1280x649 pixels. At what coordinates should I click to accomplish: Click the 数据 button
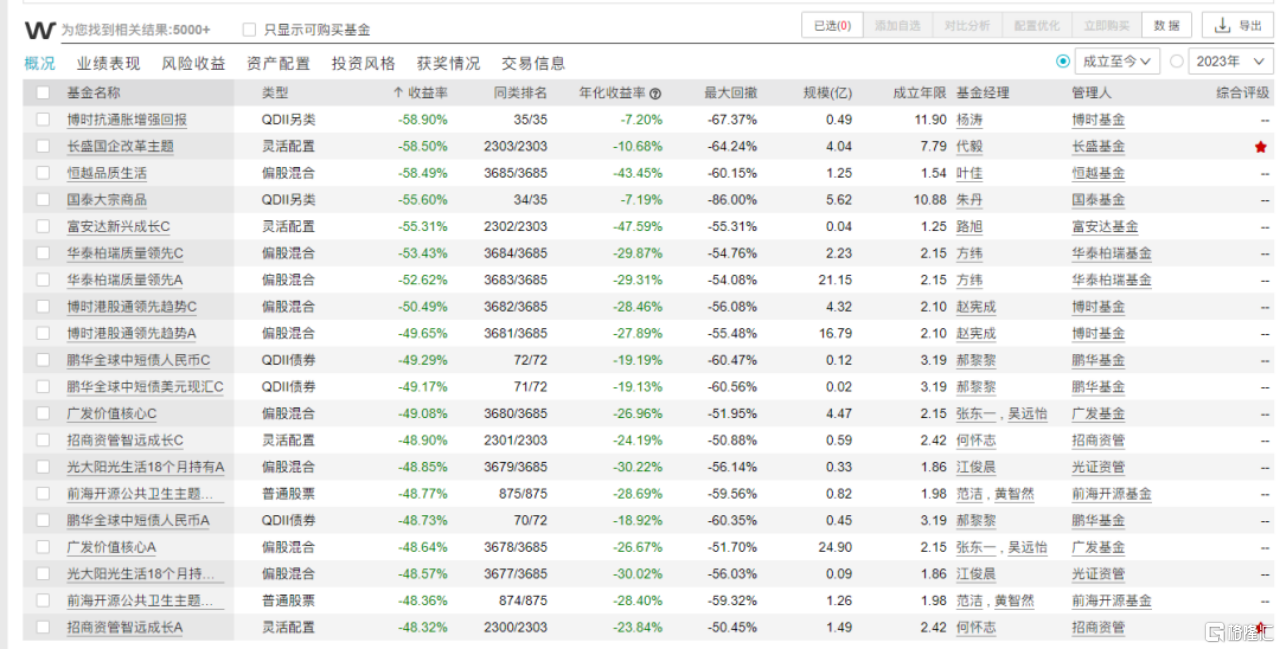coord(1167,26)
